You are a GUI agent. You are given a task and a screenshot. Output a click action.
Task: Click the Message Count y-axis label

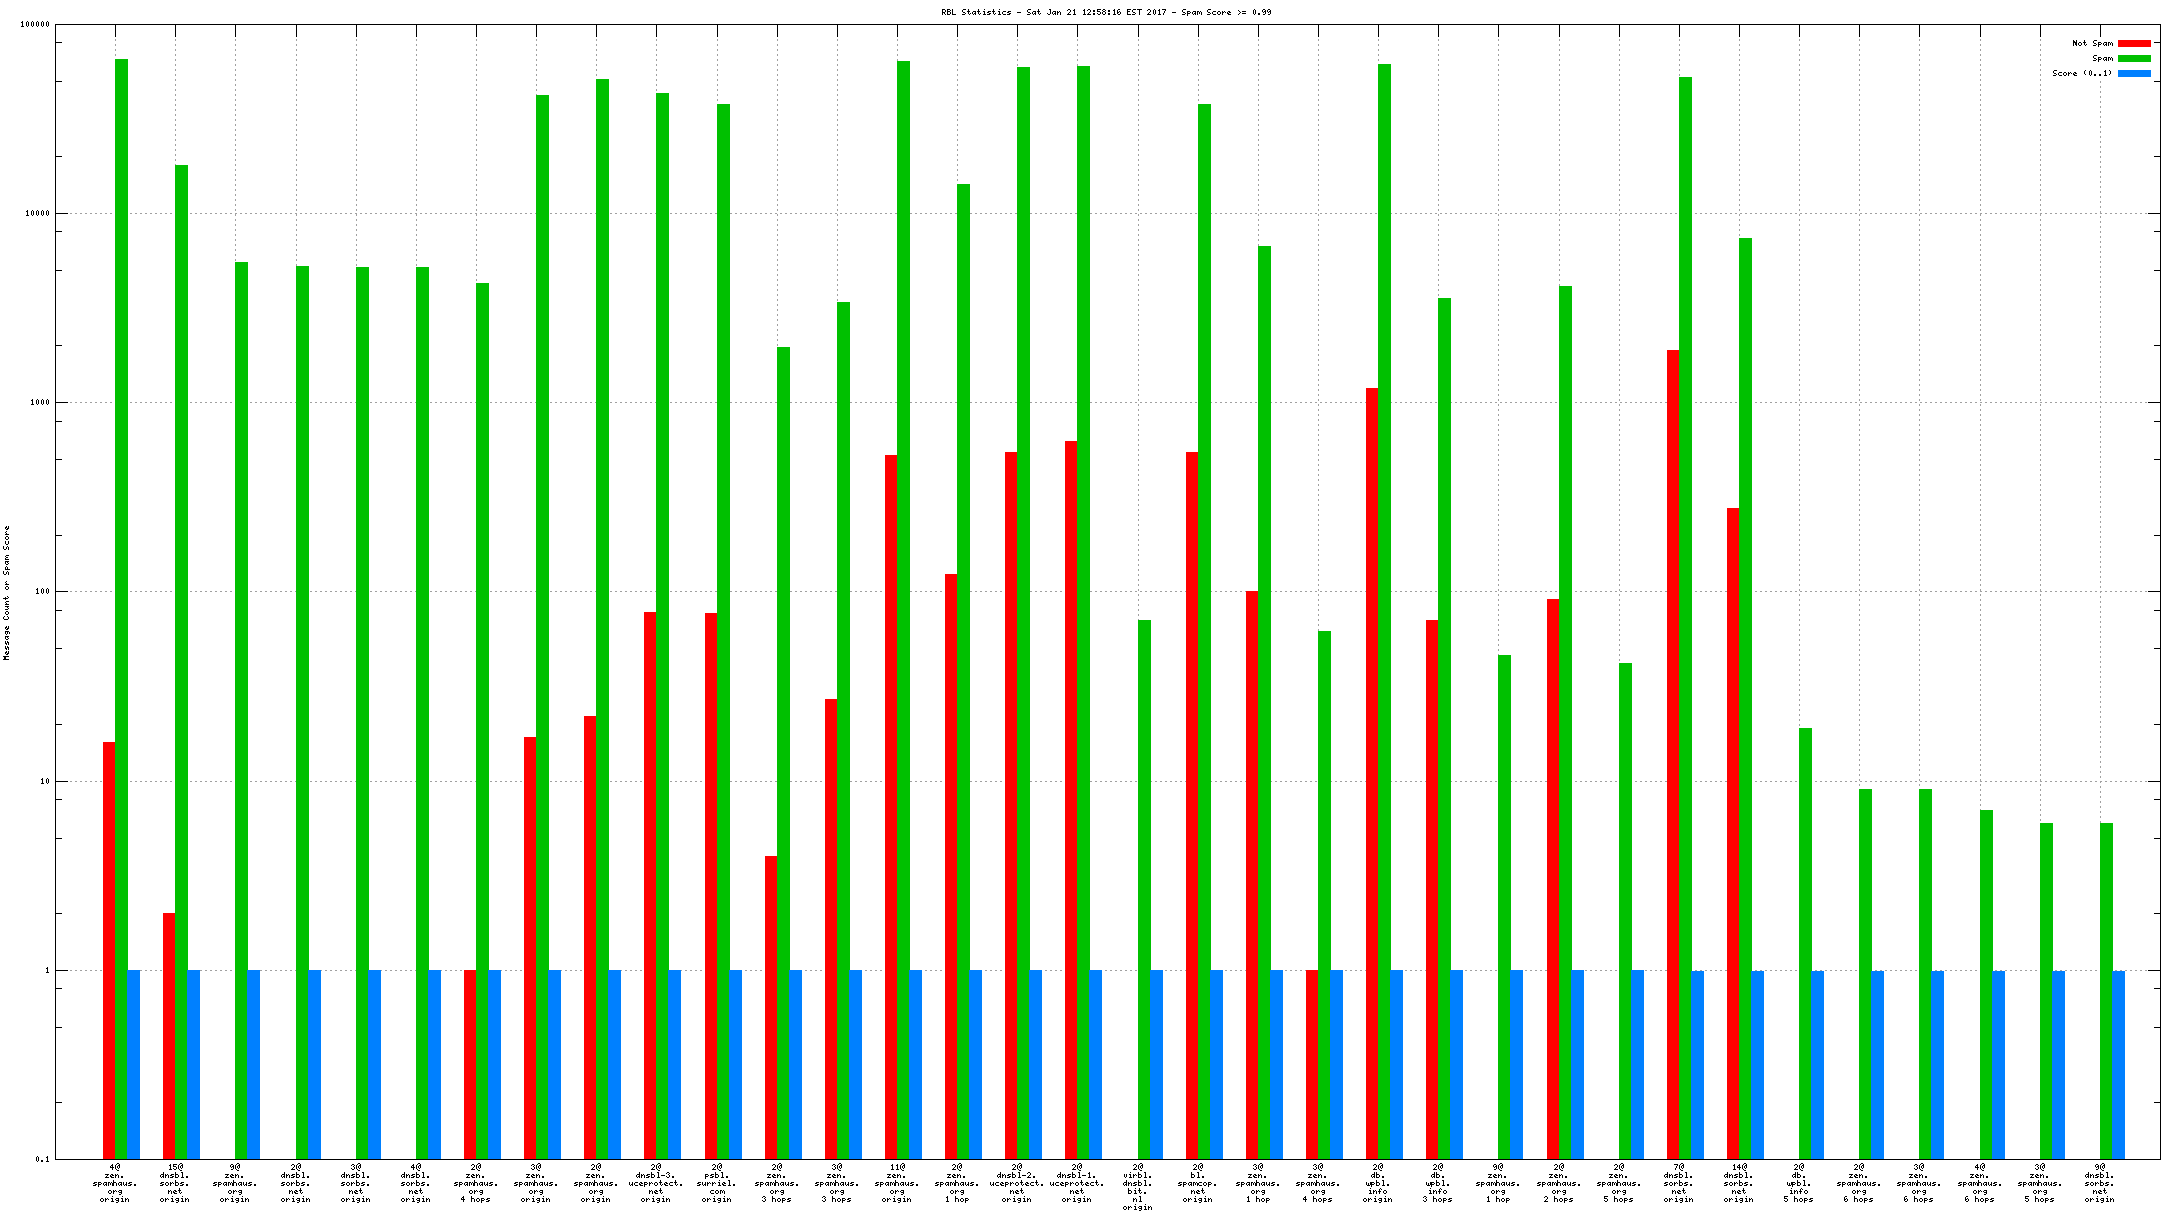(x=7, y=592)
